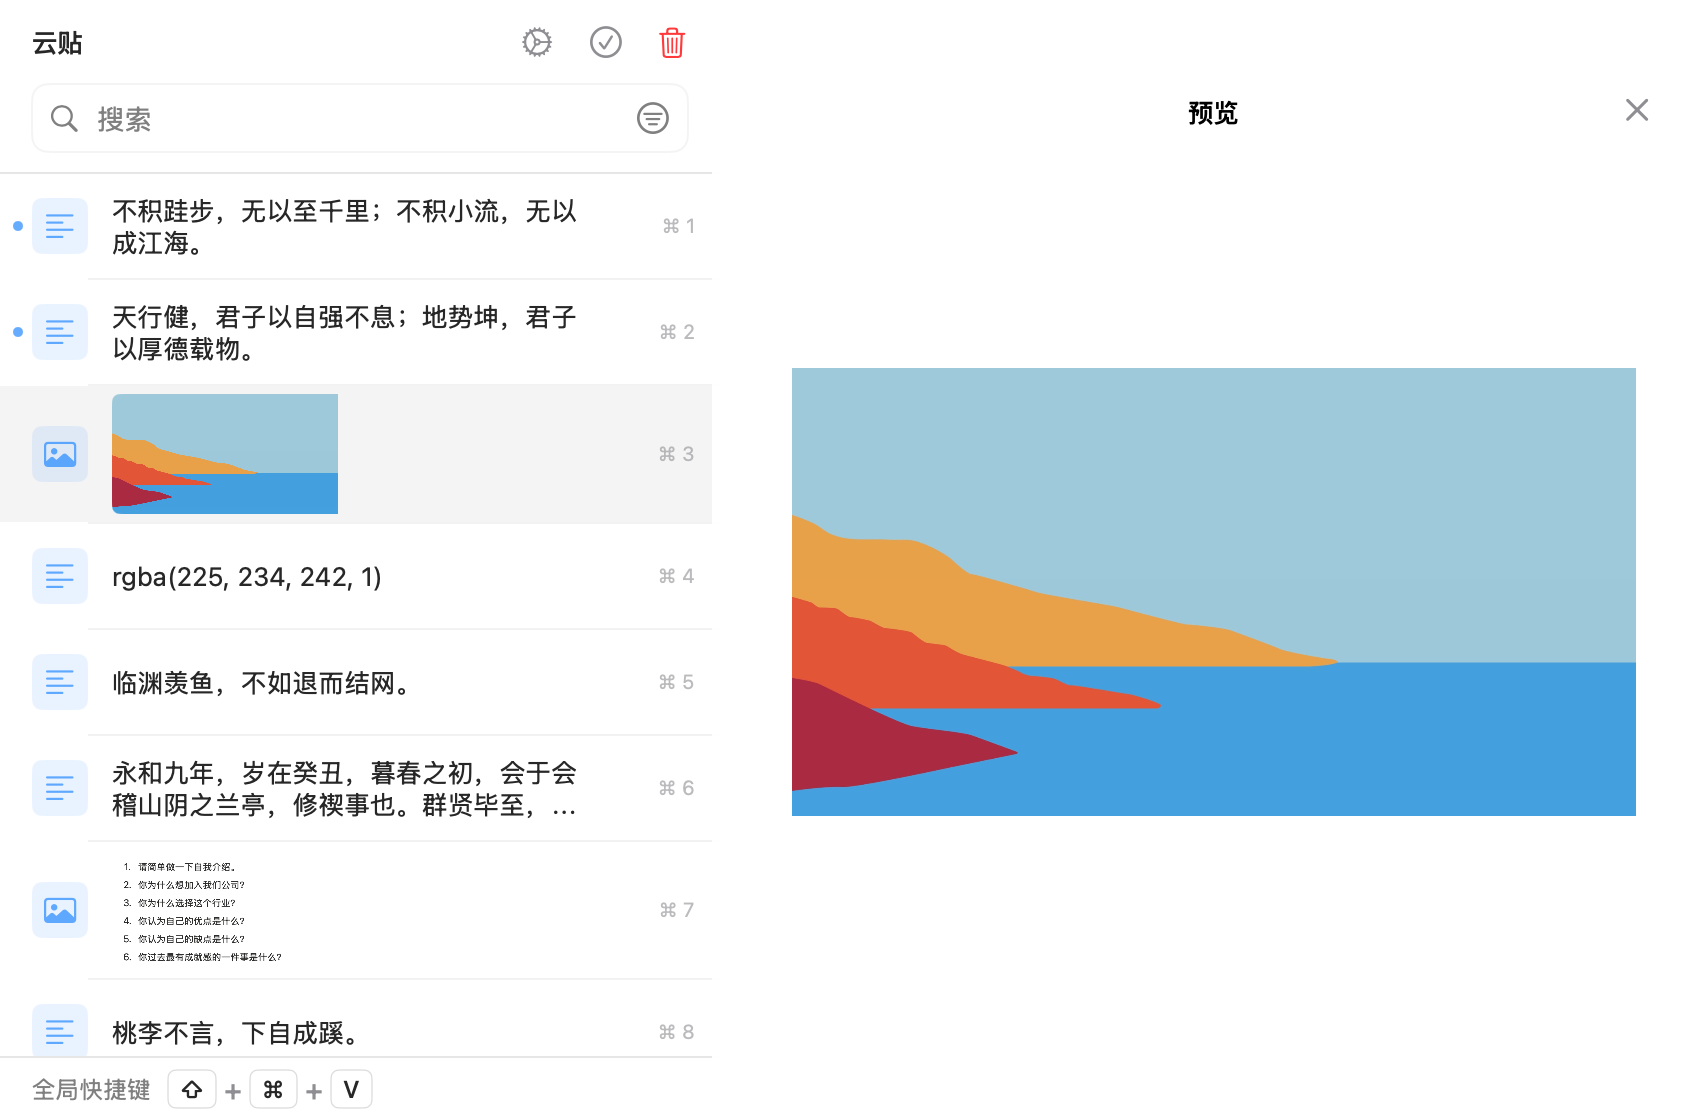Click the checkmark select icon
The image size is (1684, 1120).
[606, 42]
